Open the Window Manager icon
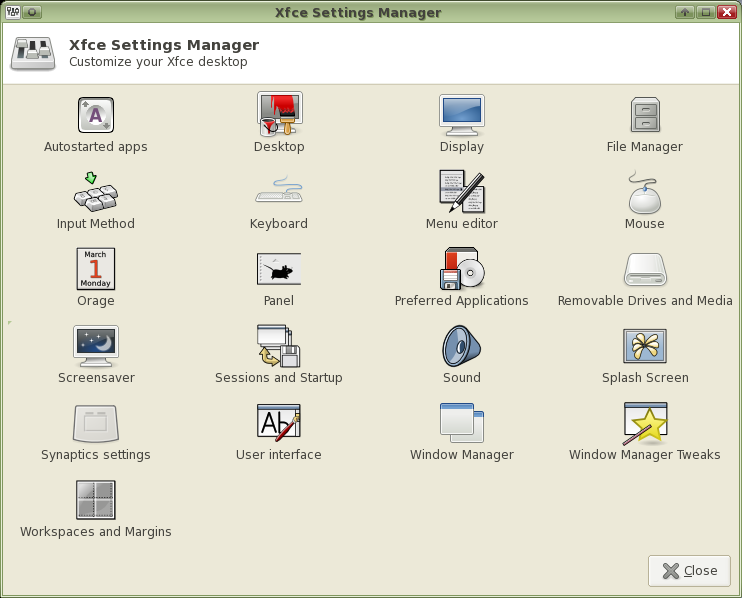 pyautogui.click(x=462, y=422)
